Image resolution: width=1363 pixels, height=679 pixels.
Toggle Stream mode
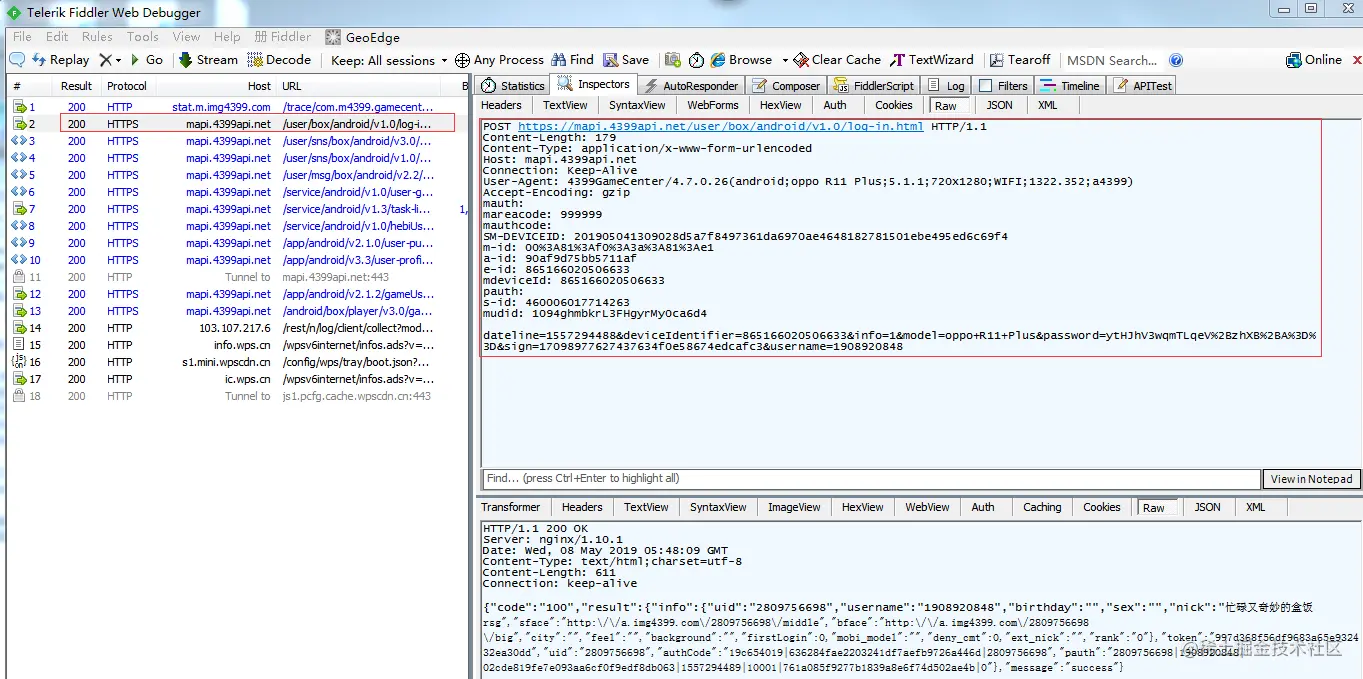(208, 60)
